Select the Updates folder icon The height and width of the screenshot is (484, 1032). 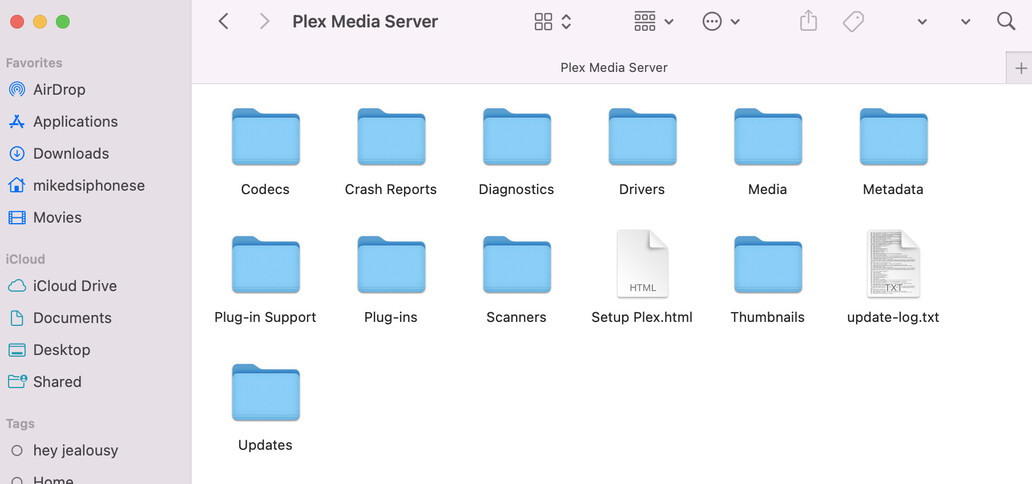[x=265, y=392]
